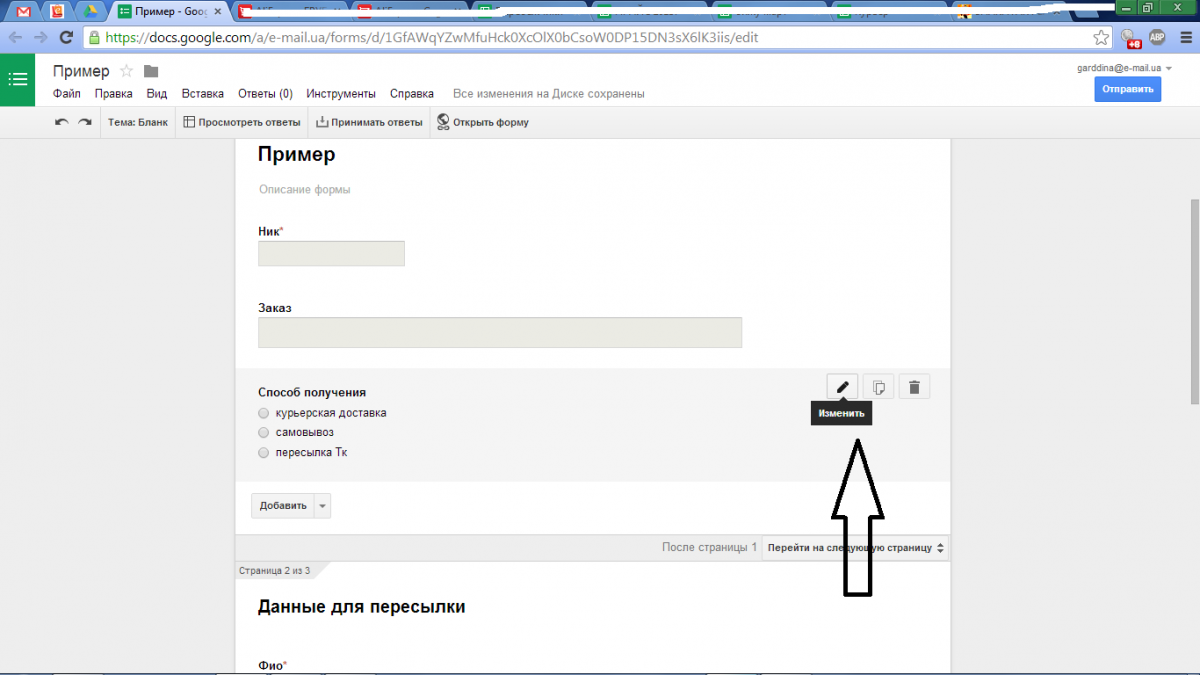Image resolution: width=1200 pixels, height=675 pixels.
Task: Switch to the pinned Google Drive tab
Action: pyautogui.click(x=90, y=11)
